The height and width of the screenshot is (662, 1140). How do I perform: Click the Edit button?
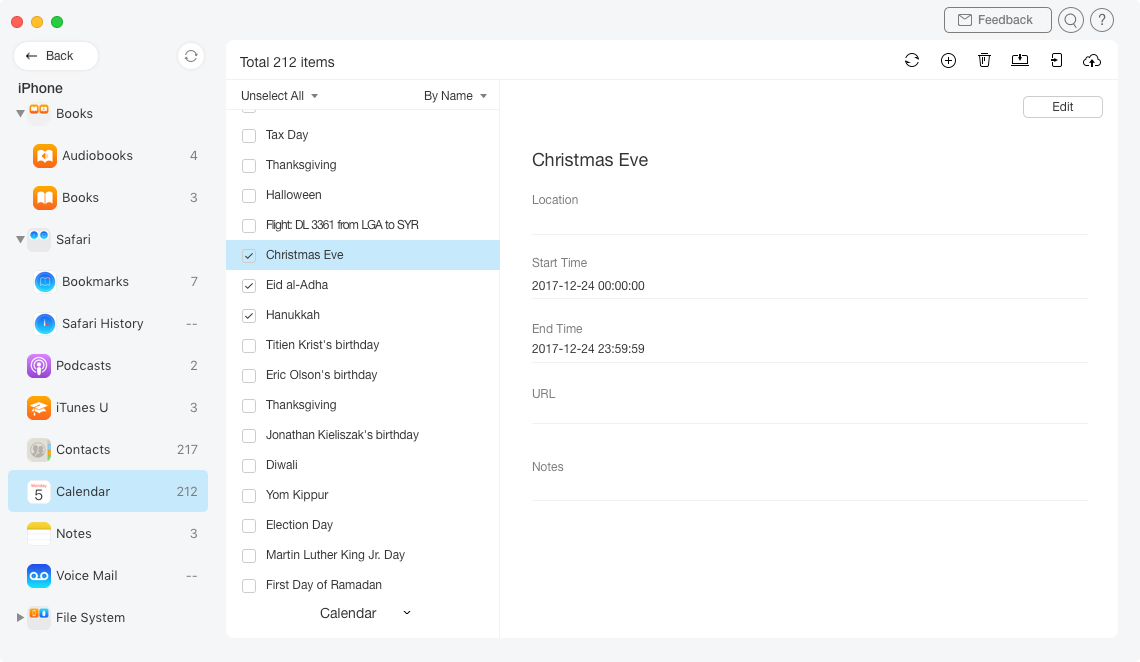[1062, 106]
